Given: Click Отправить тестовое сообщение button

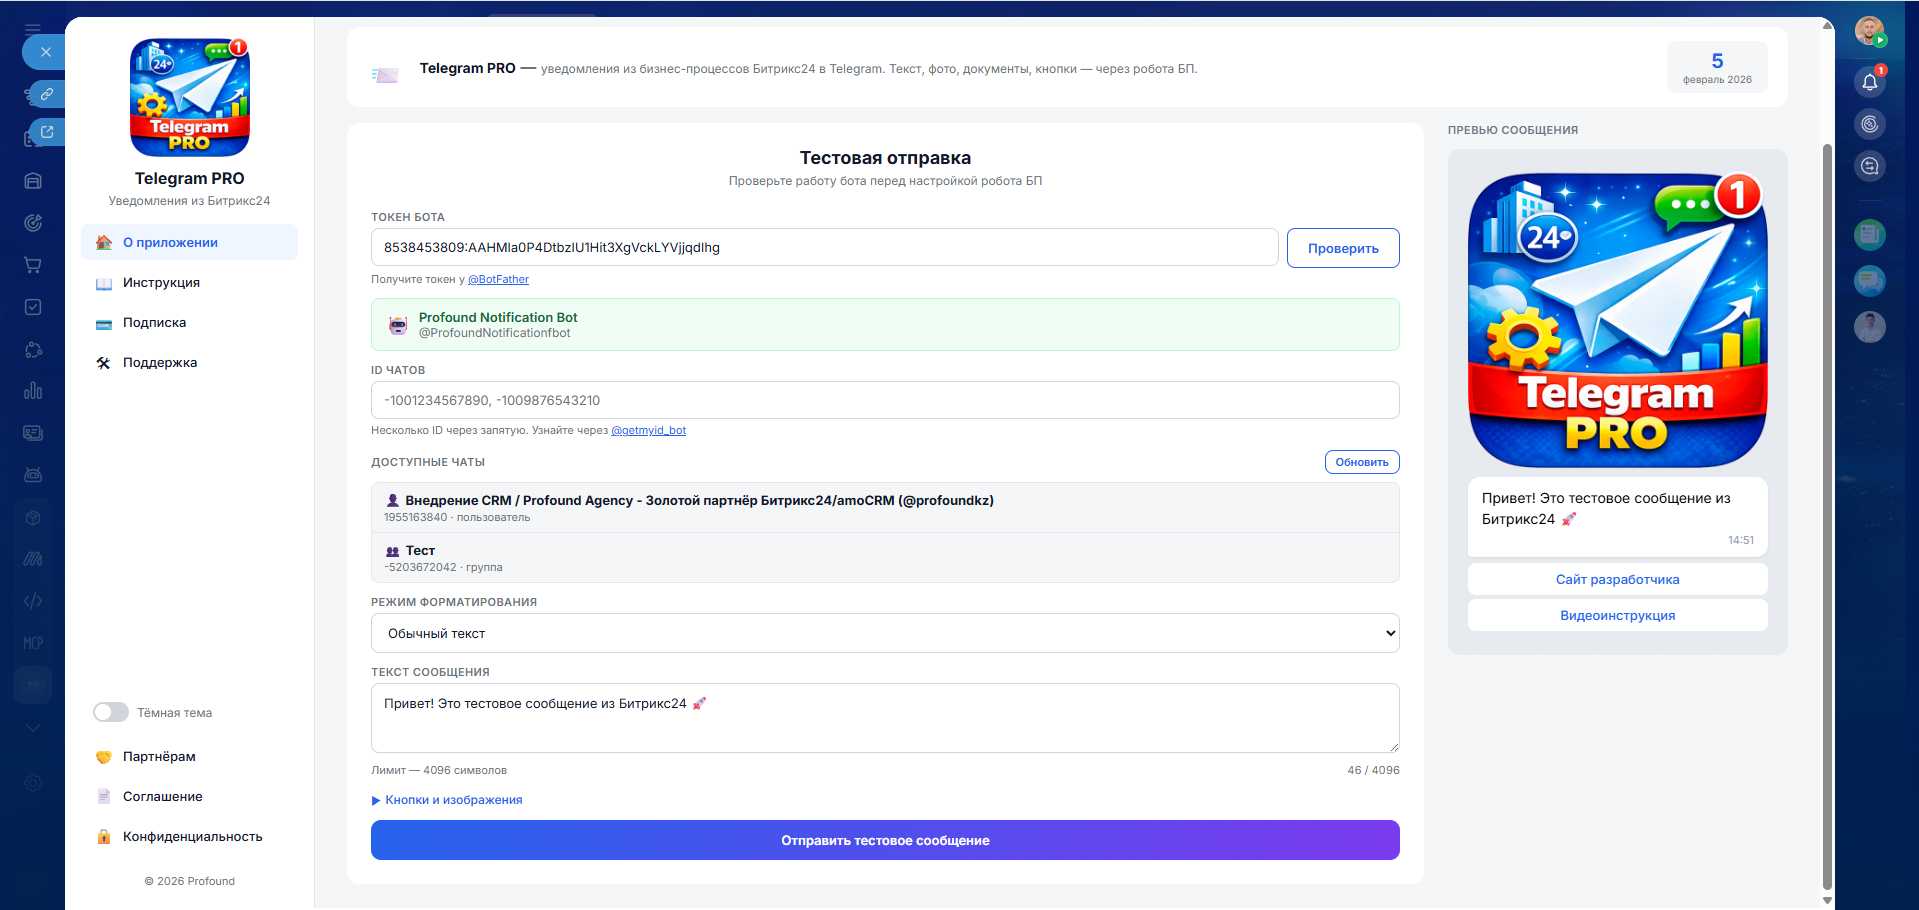Looking at the screenshot, I should click(x=884, y=840).
